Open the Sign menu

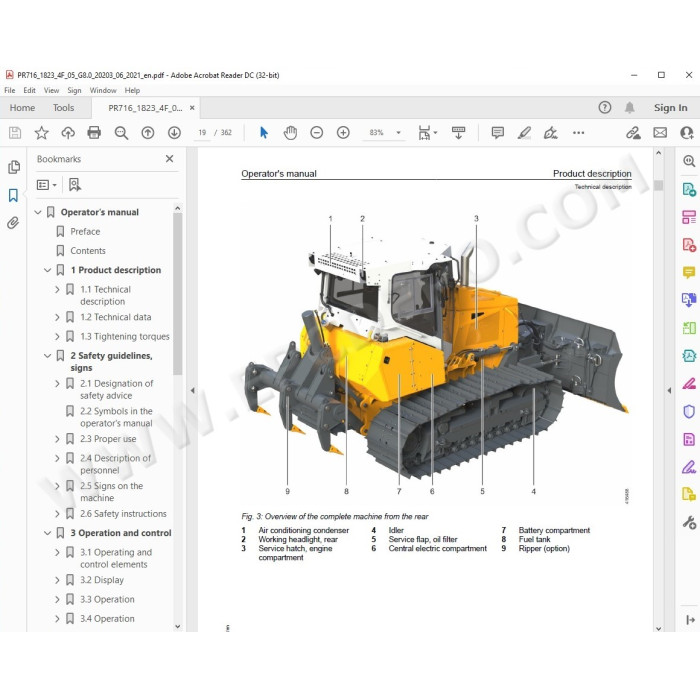pos(74,90)
